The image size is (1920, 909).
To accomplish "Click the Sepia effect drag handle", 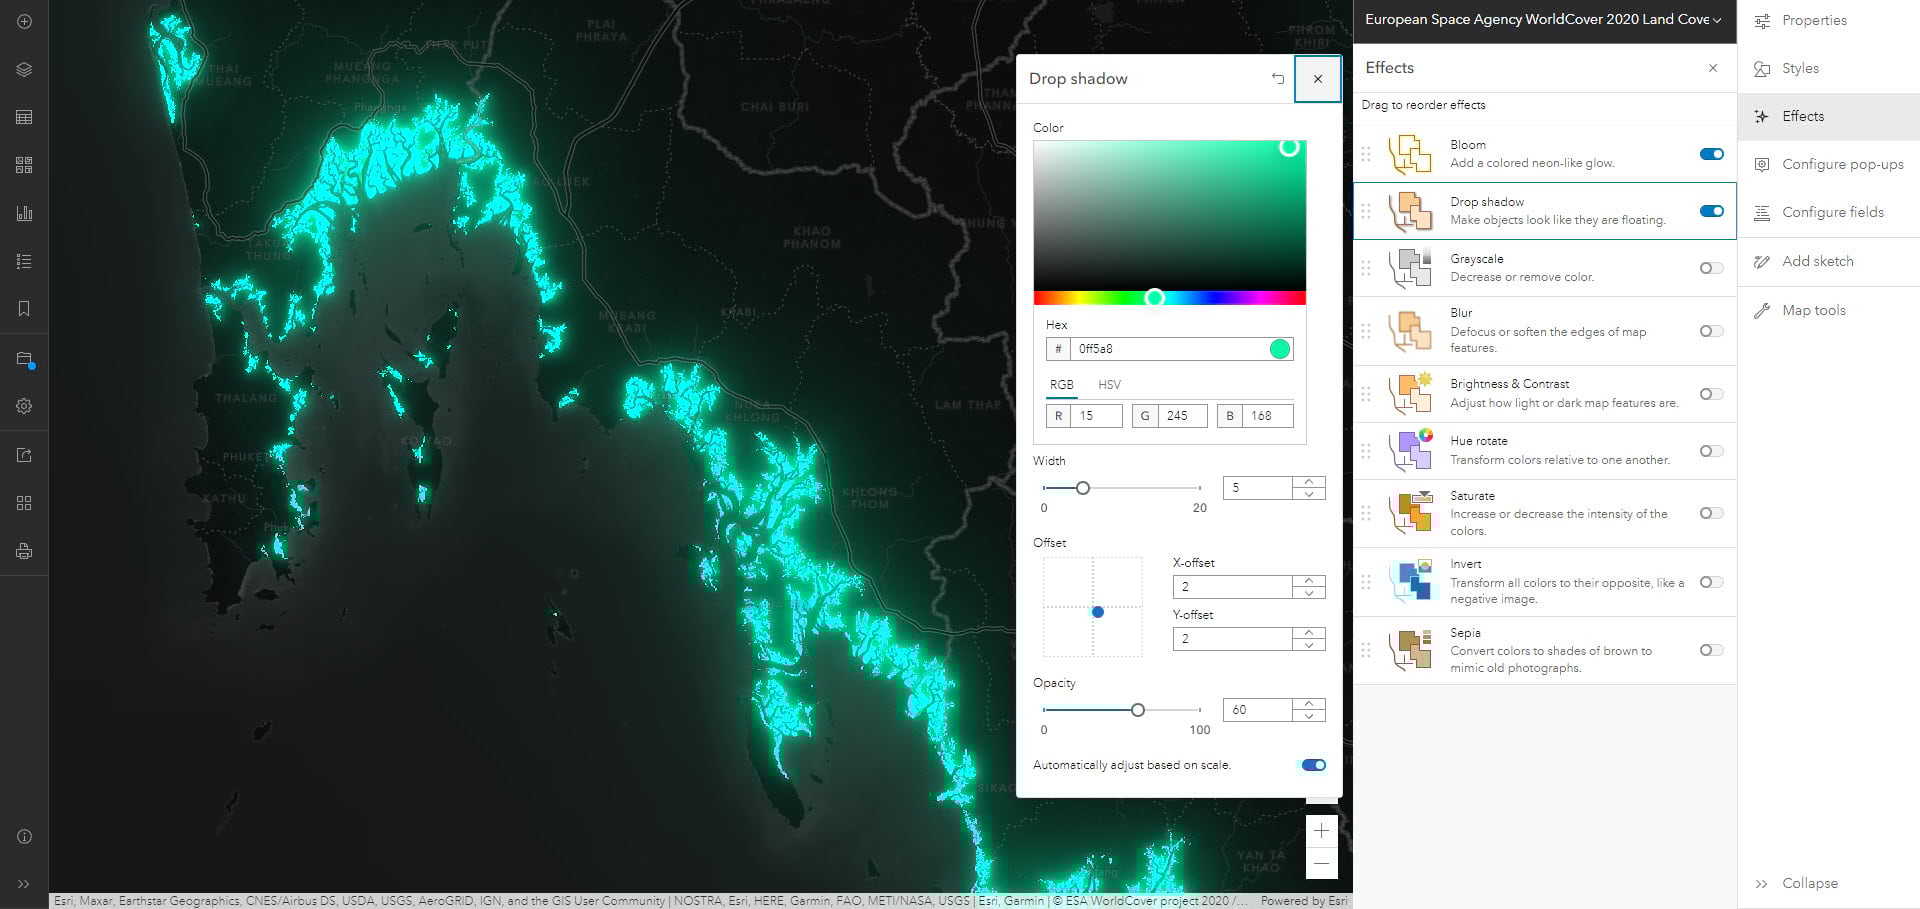I will 1366,650.
